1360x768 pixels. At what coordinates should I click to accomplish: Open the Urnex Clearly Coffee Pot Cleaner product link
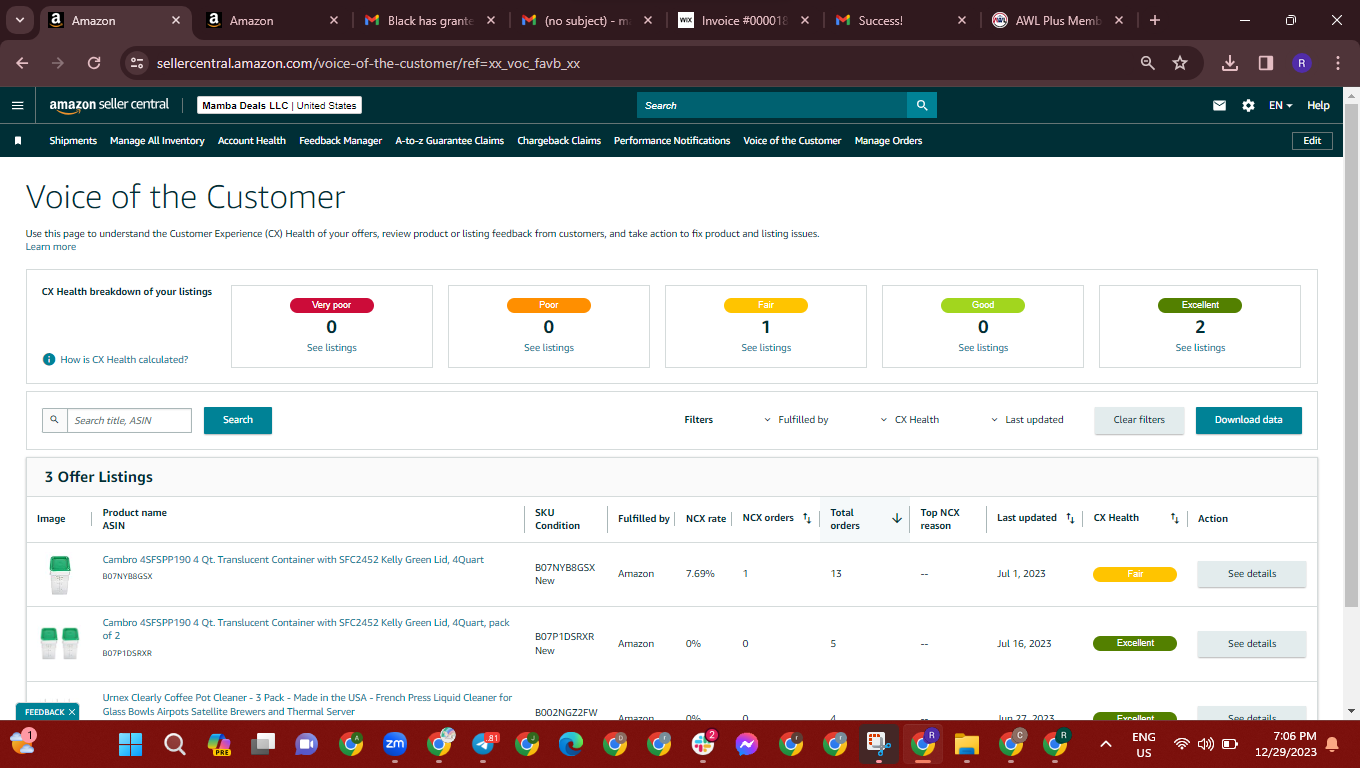click(307, 705)
